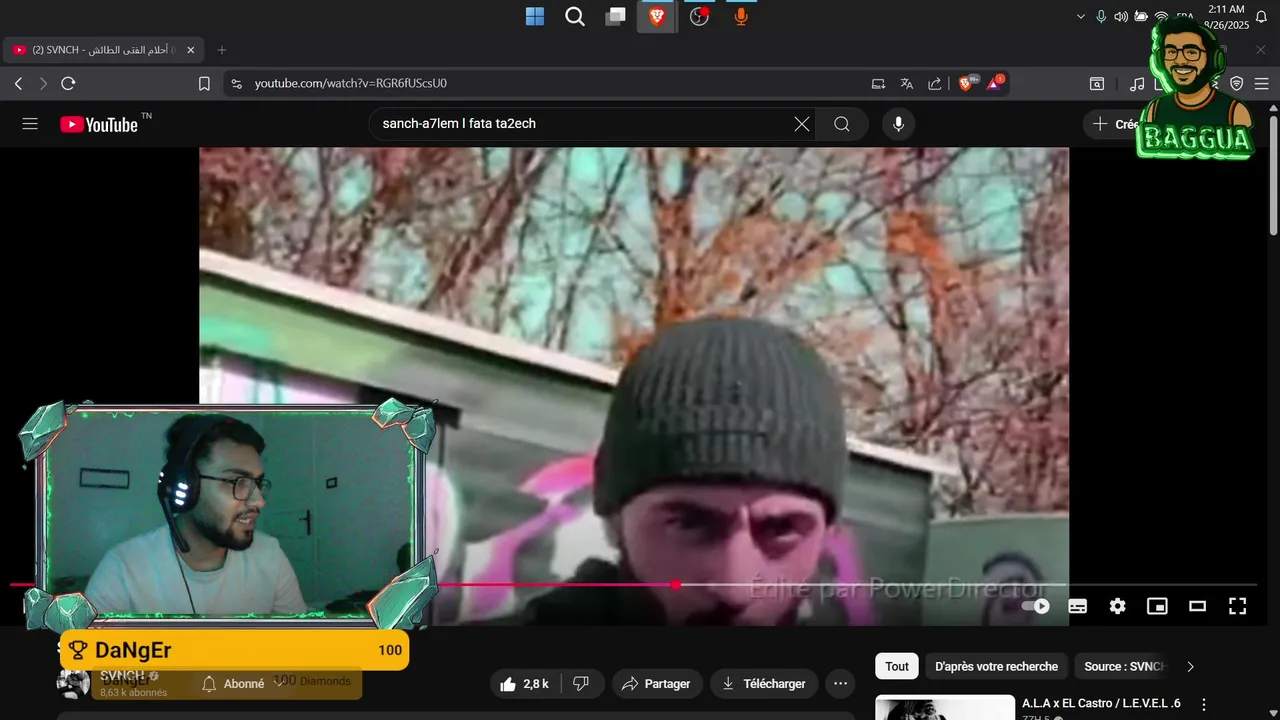The height and width of the screenshot is (720, 1280).
Task: Open the Abonné subscription dropdown
Action: point(244,684)
